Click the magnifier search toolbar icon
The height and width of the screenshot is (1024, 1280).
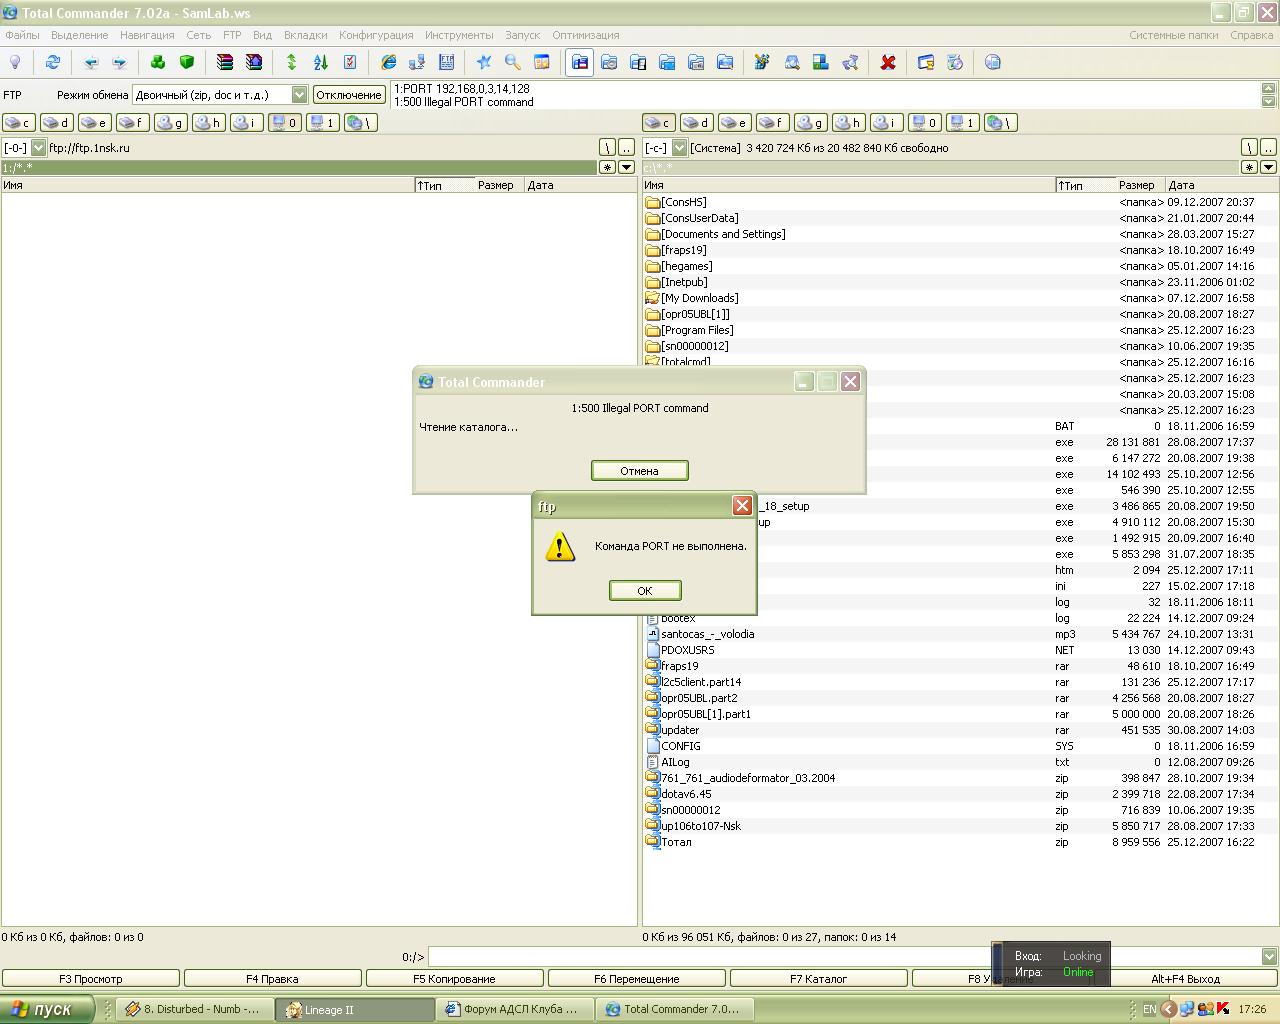[513, 62]
